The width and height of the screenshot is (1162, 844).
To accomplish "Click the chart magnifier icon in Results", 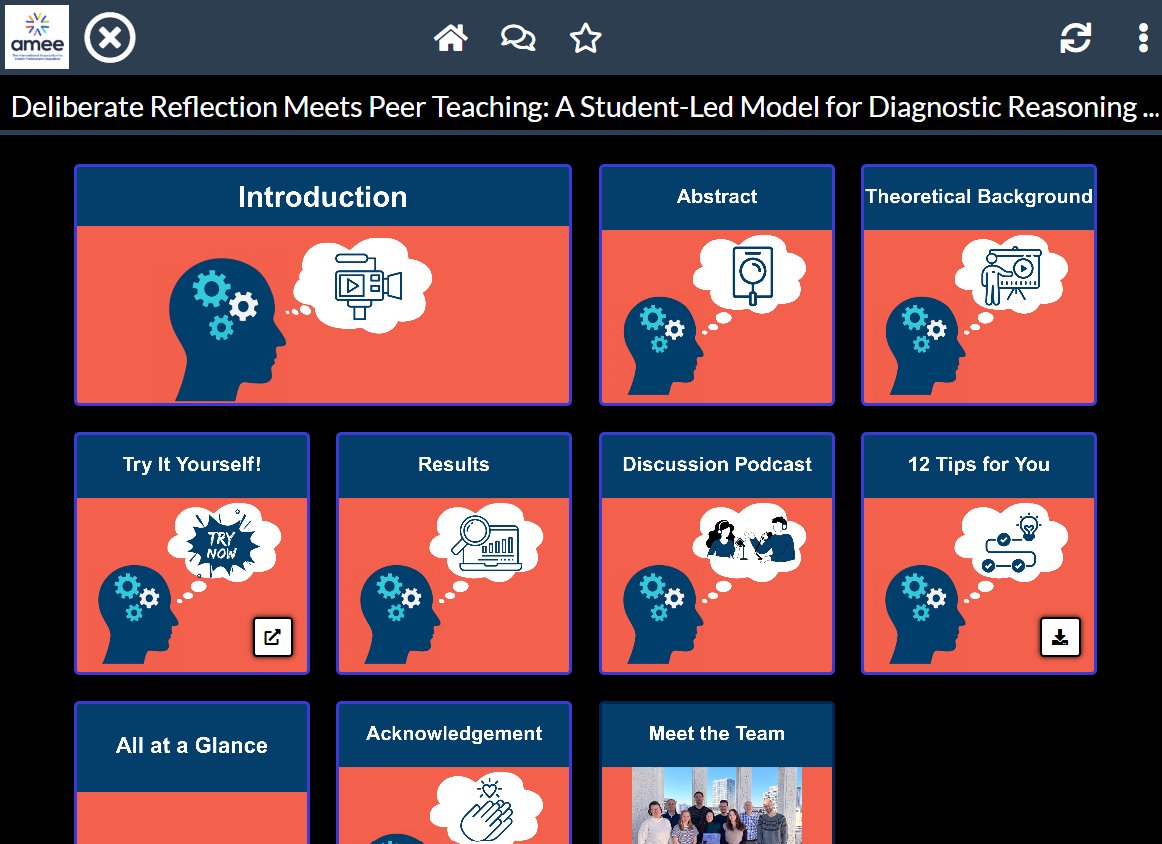I will coord(489,544).
